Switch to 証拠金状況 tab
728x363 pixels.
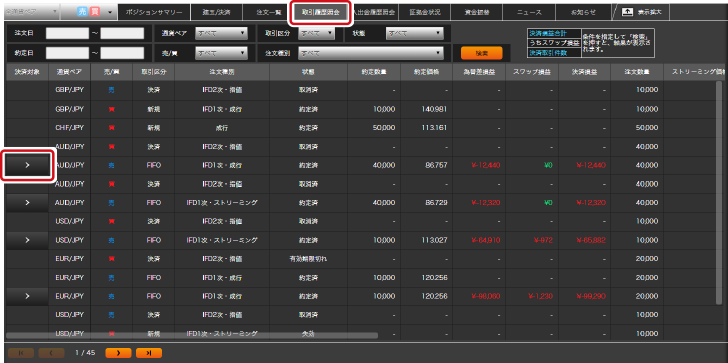424,12
